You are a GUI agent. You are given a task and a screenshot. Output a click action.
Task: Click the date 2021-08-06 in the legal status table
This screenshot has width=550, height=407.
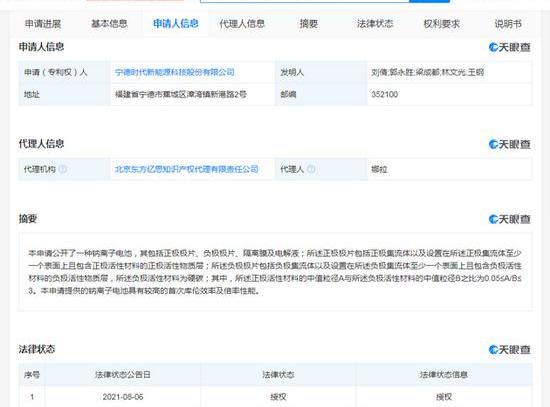coord(123,397)
